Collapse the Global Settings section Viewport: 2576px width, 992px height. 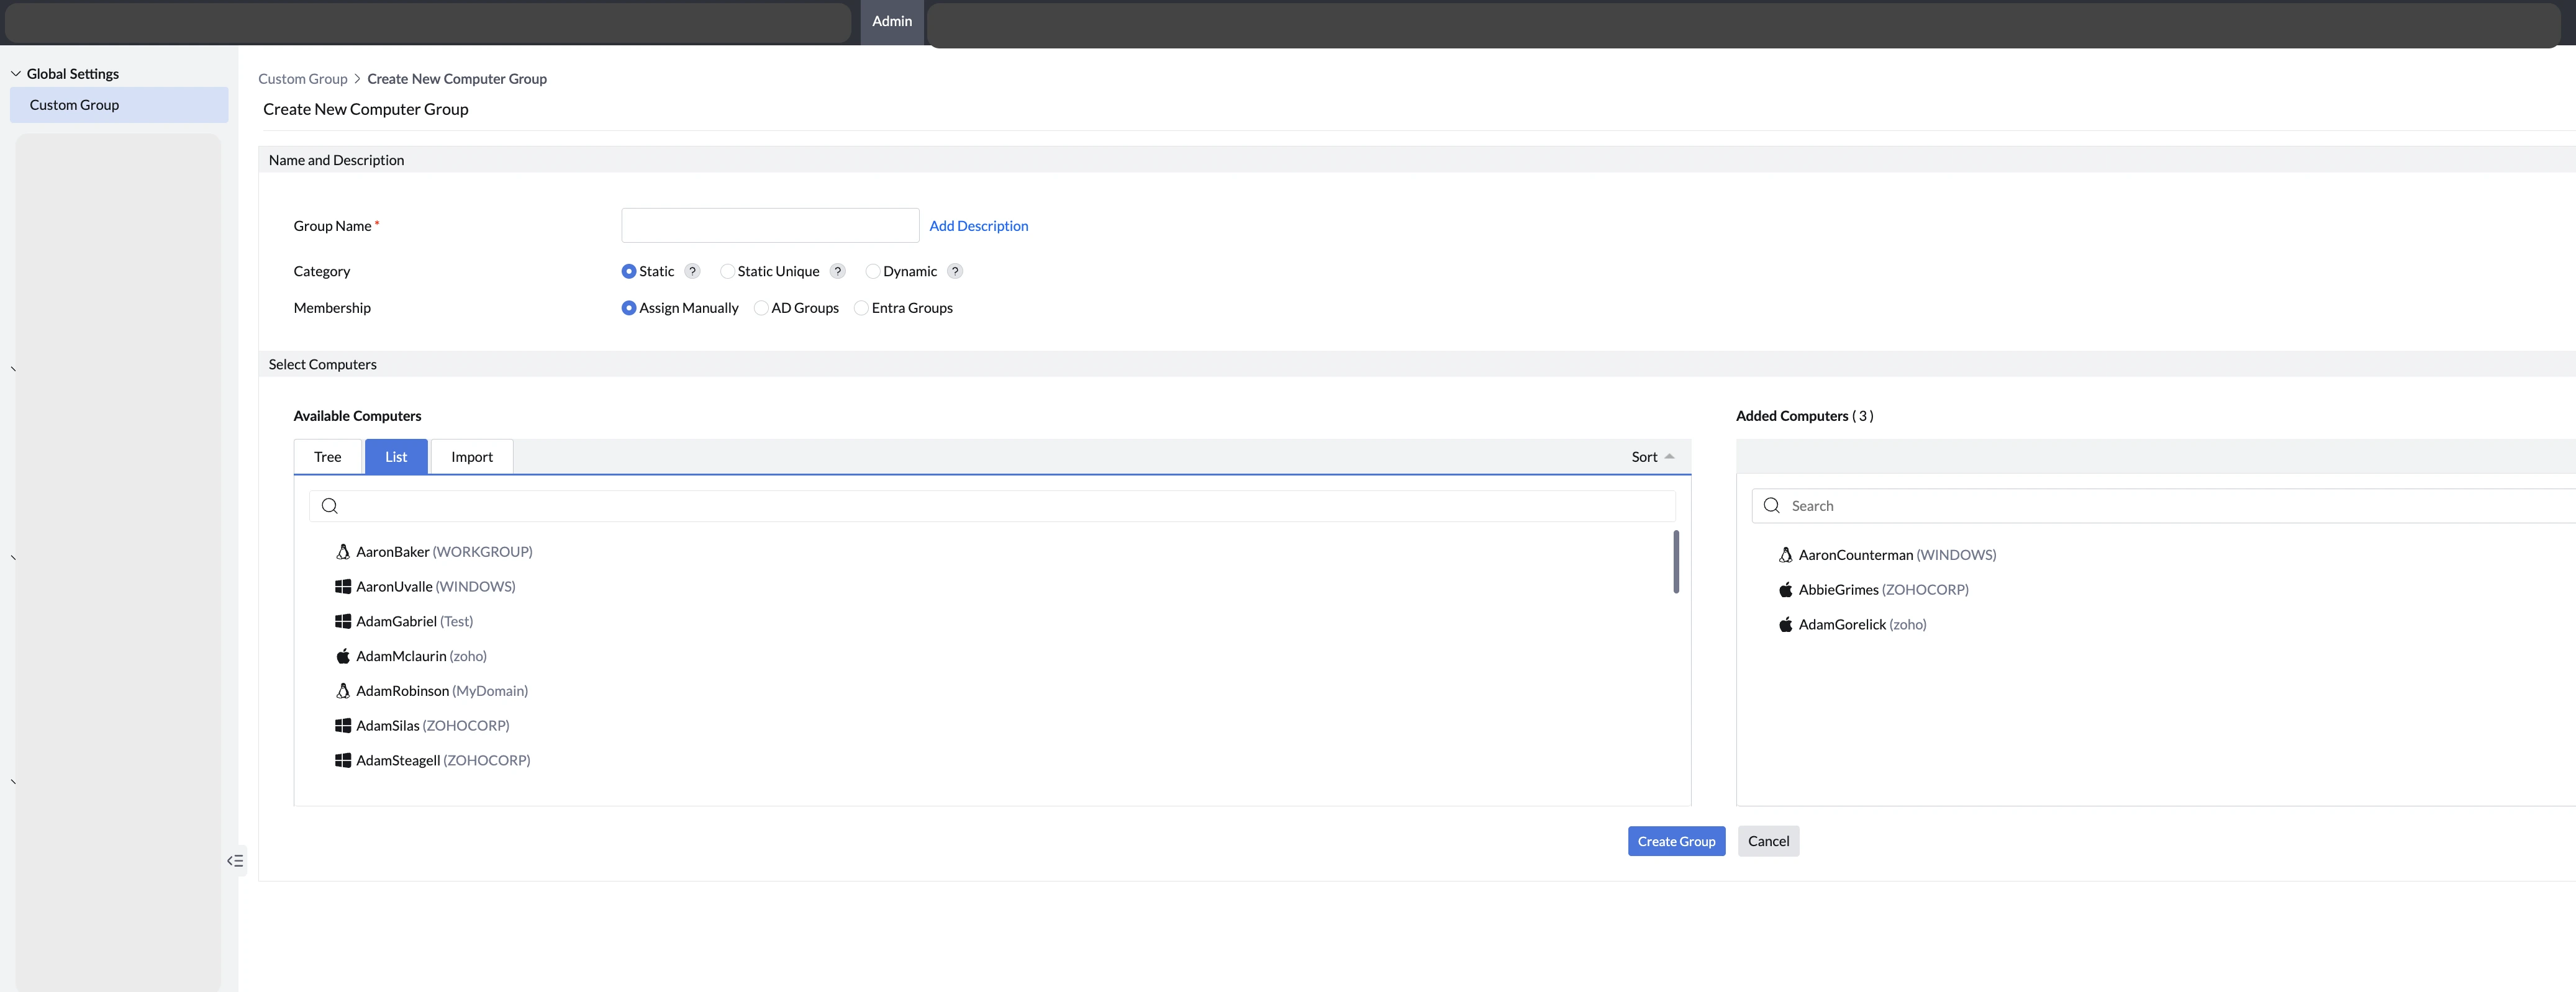(x=16, y=74)
